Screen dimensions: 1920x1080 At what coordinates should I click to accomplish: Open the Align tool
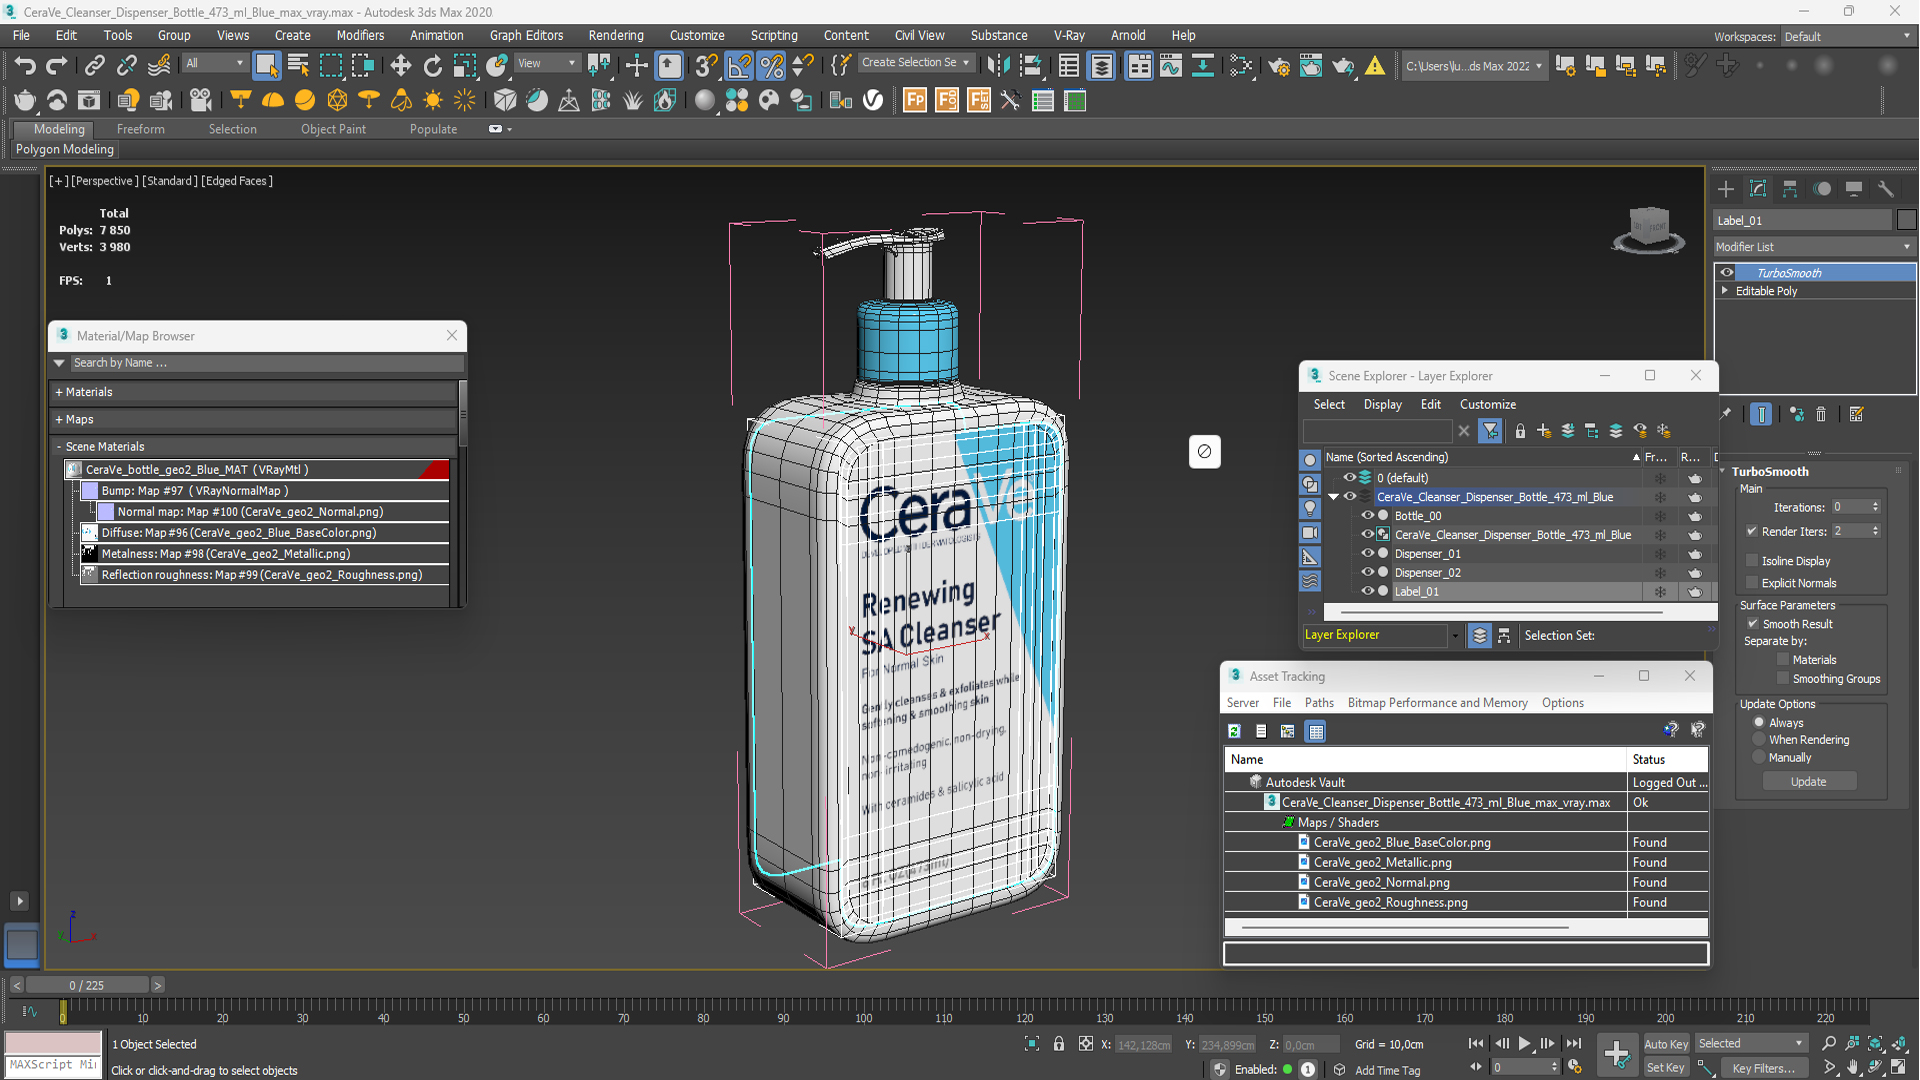point(1030,66)
